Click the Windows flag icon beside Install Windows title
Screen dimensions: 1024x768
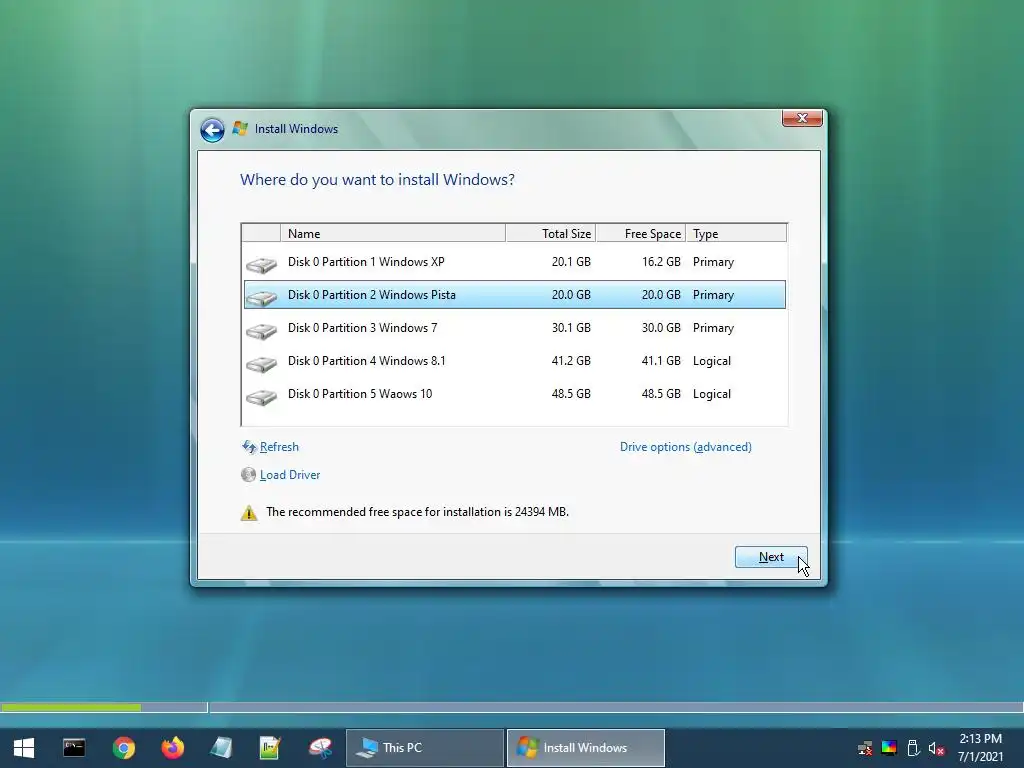click(x=240, y=129)
